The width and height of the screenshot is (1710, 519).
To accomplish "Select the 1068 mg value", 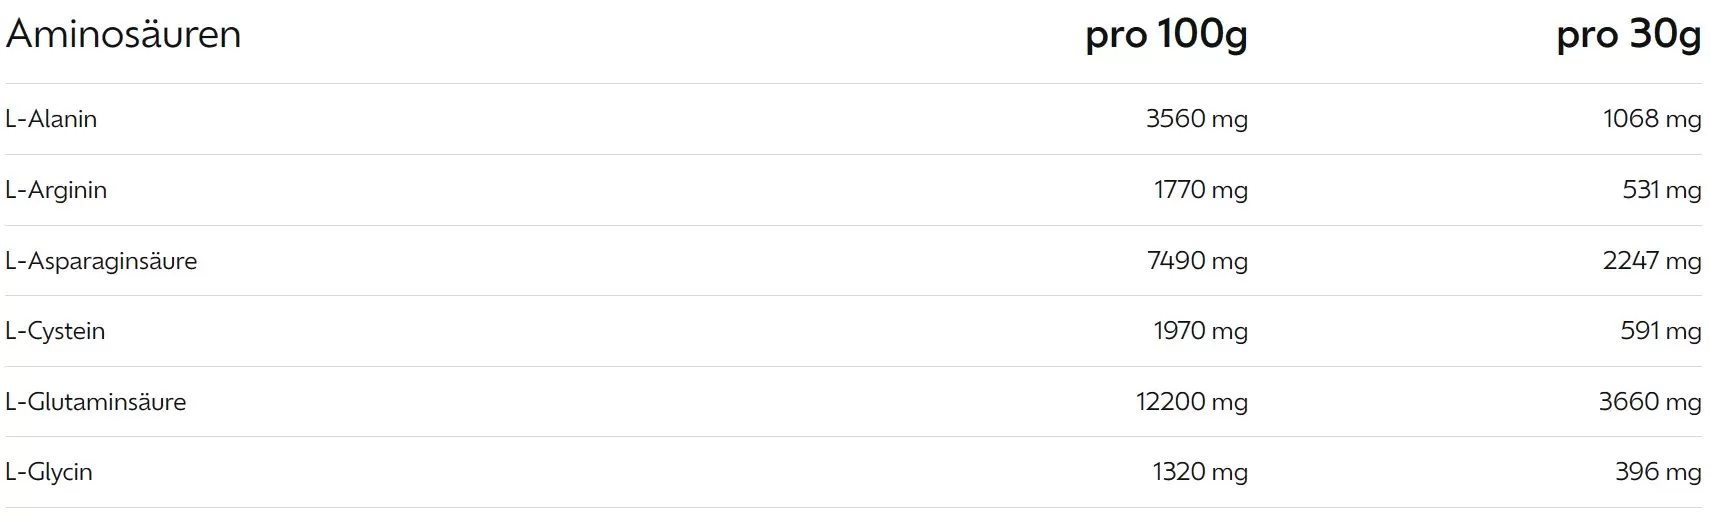I will 1652,119.
